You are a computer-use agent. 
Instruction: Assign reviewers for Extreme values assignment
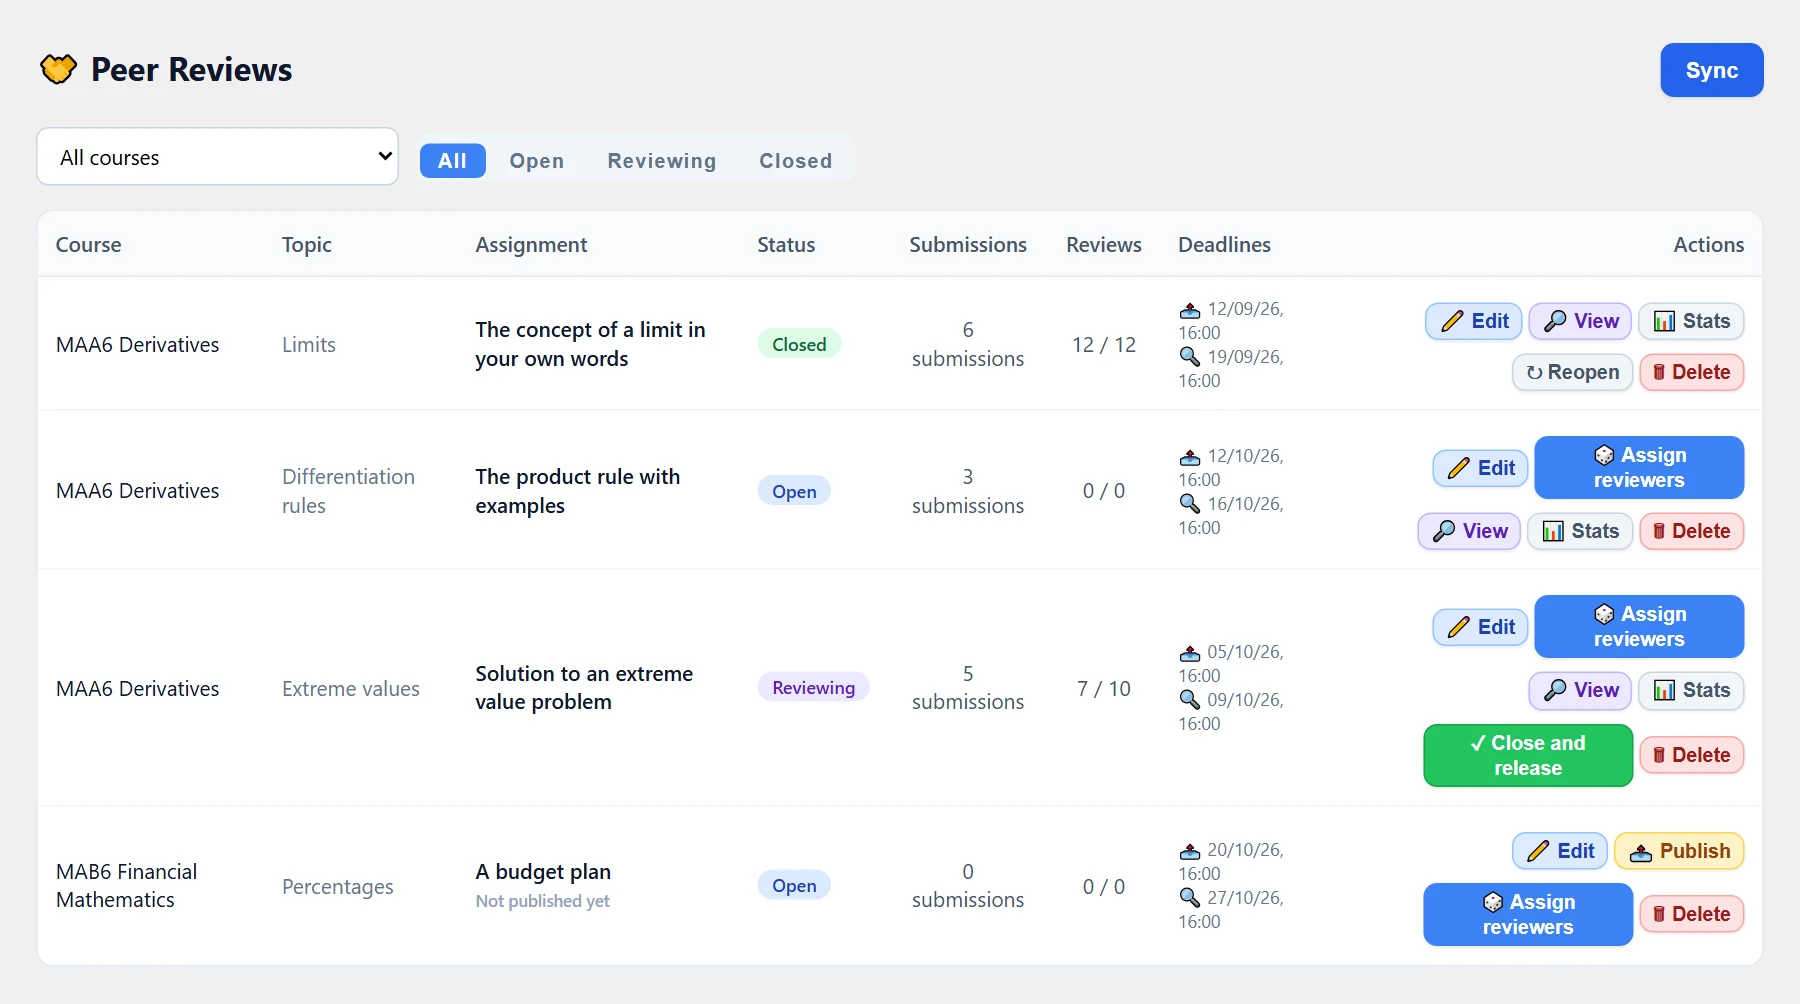(x=1639, y=626)
